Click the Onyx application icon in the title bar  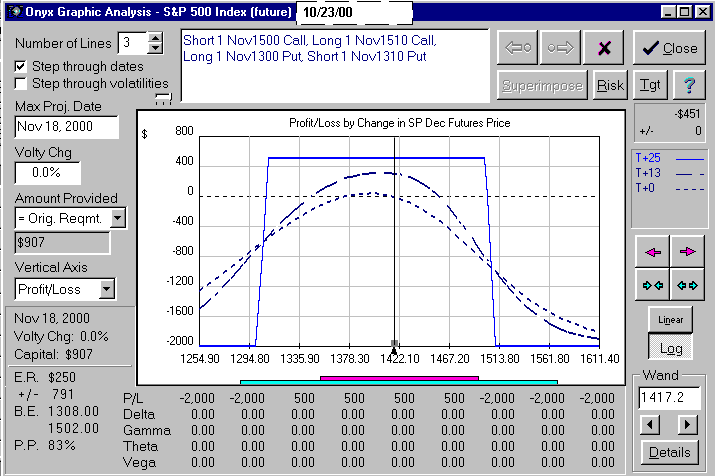[15, 11]
